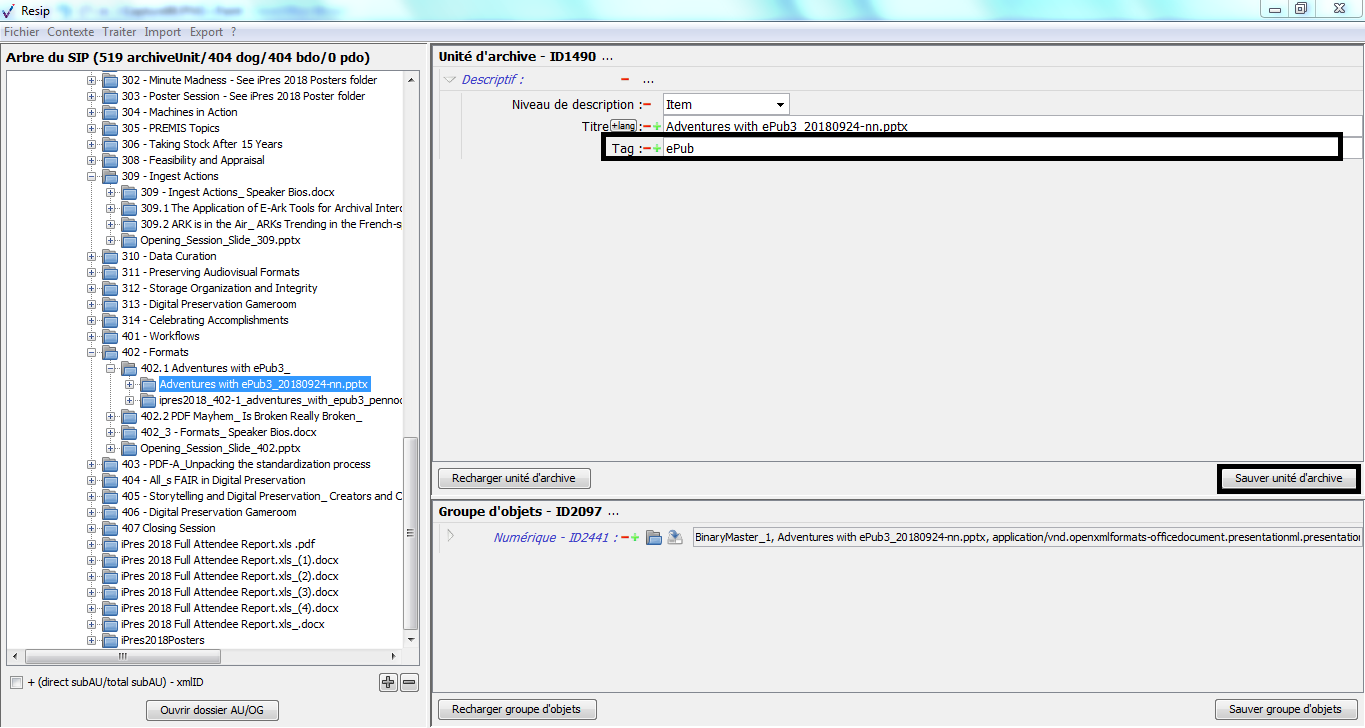This screenshot has height=728, width=1365.
Task: Toggle the direct subAU/total subAU checkbox
Action: (16, 683)
